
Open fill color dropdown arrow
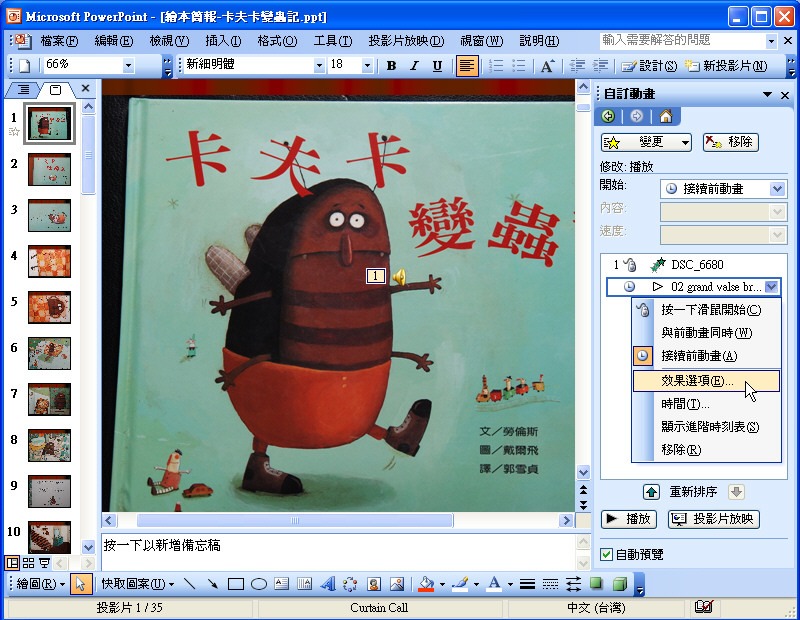pos(442,584)
